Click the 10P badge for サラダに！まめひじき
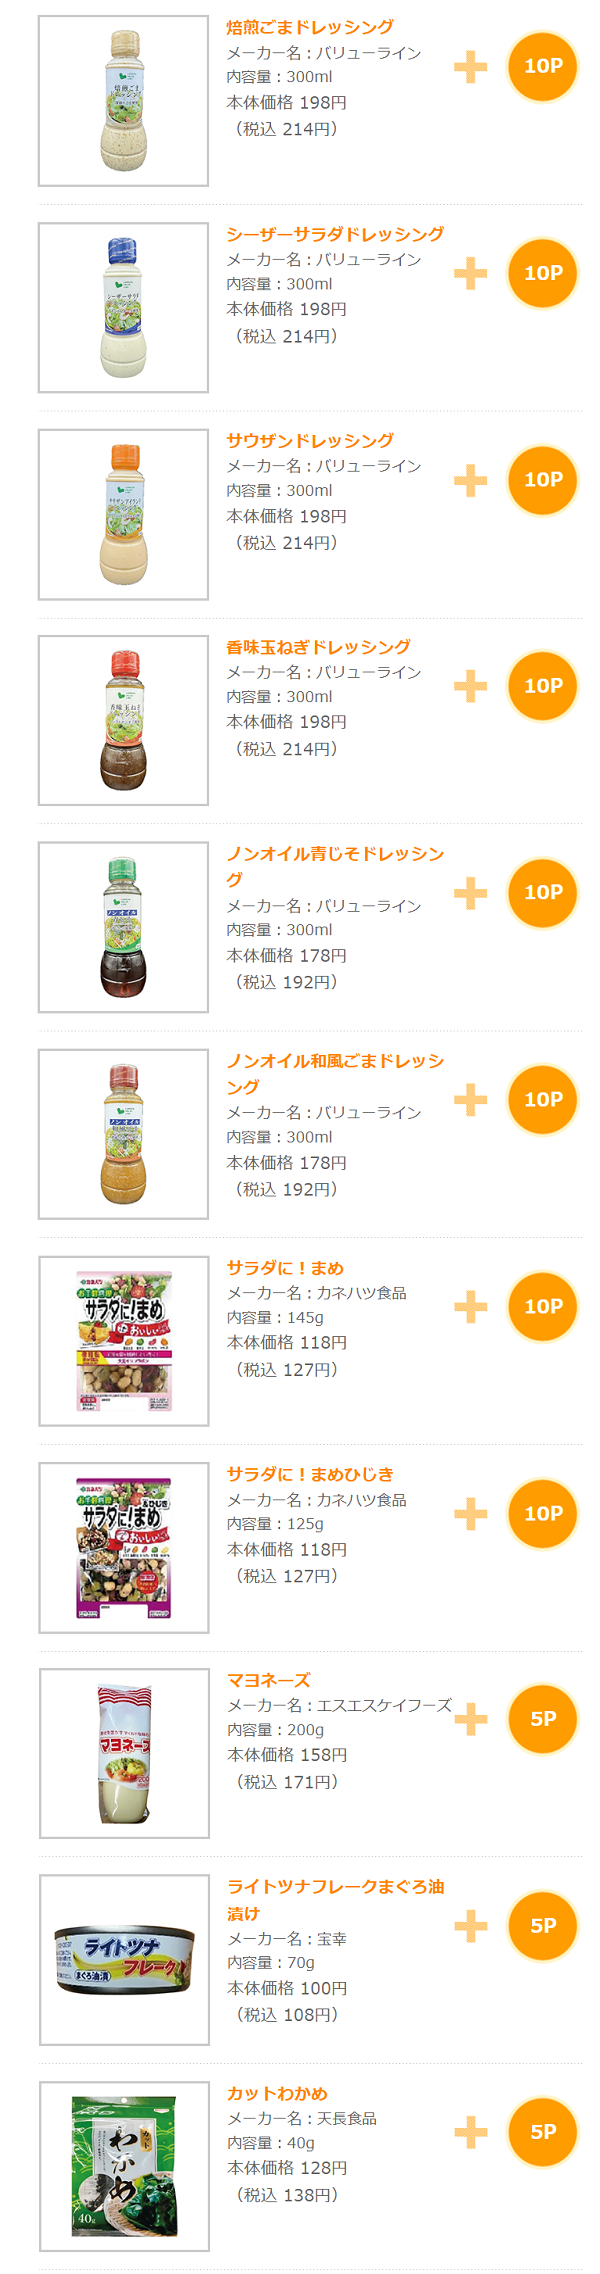 [x=542, y=1513]
